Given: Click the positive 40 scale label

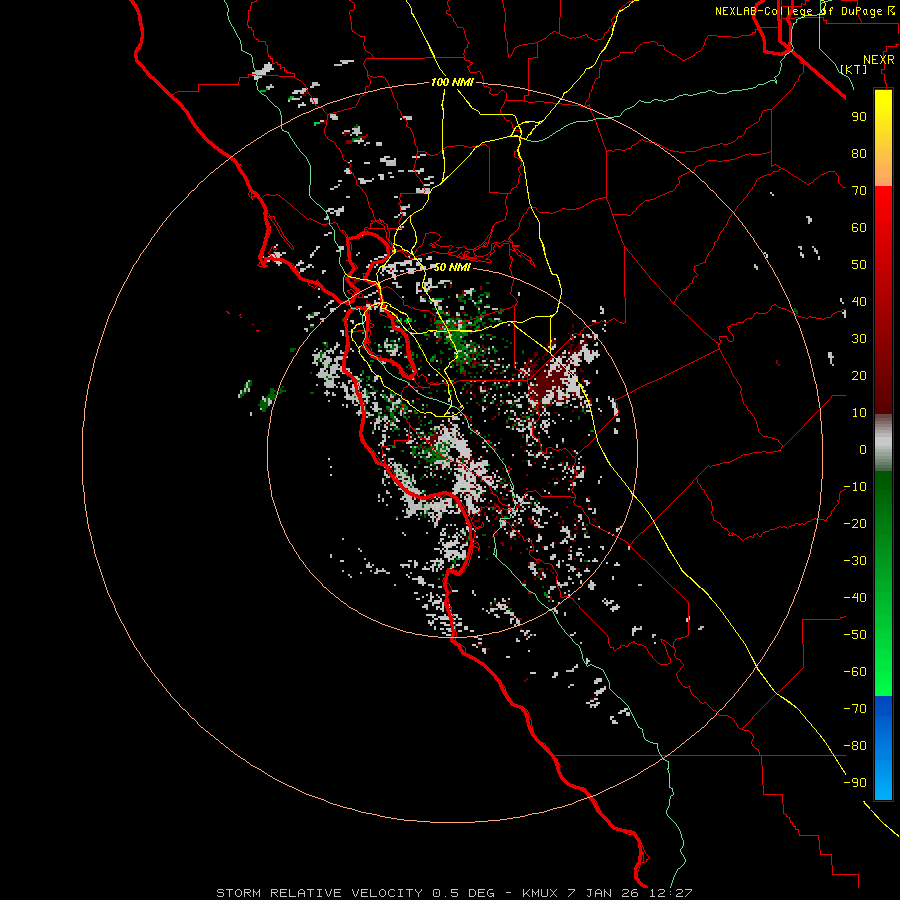Looking at the screenshot, I should pos(859,302).
